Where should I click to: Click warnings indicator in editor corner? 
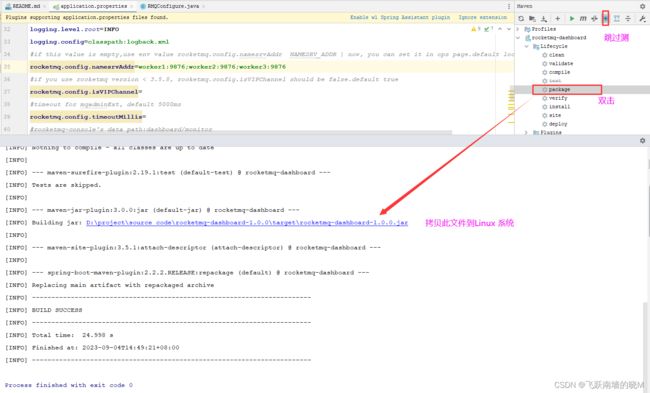(475, 29)
